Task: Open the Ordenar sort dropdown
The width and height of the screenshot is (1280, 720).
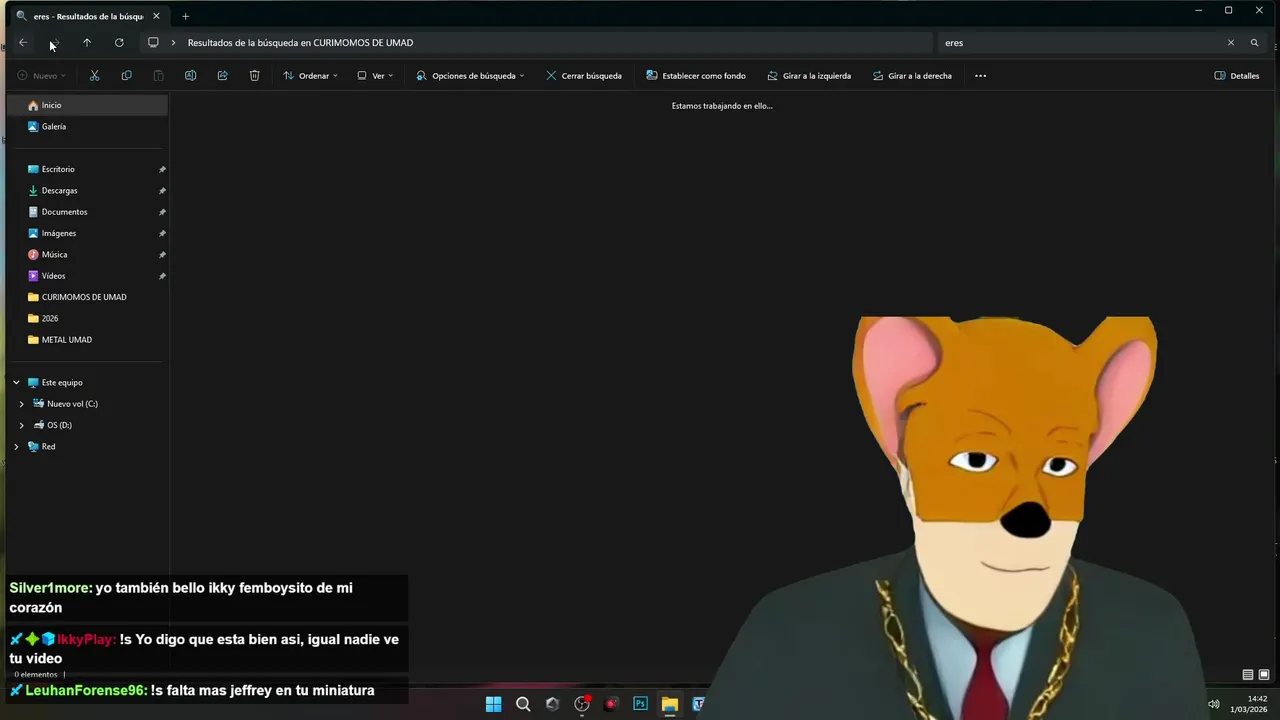Action: coord(310,76)
